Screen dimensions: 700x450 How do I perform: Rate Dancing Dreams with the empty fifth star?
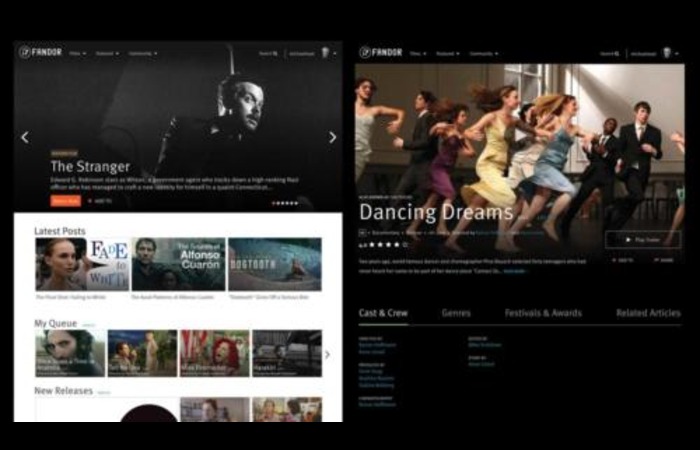pyautogui.click(x=405, y=245)
